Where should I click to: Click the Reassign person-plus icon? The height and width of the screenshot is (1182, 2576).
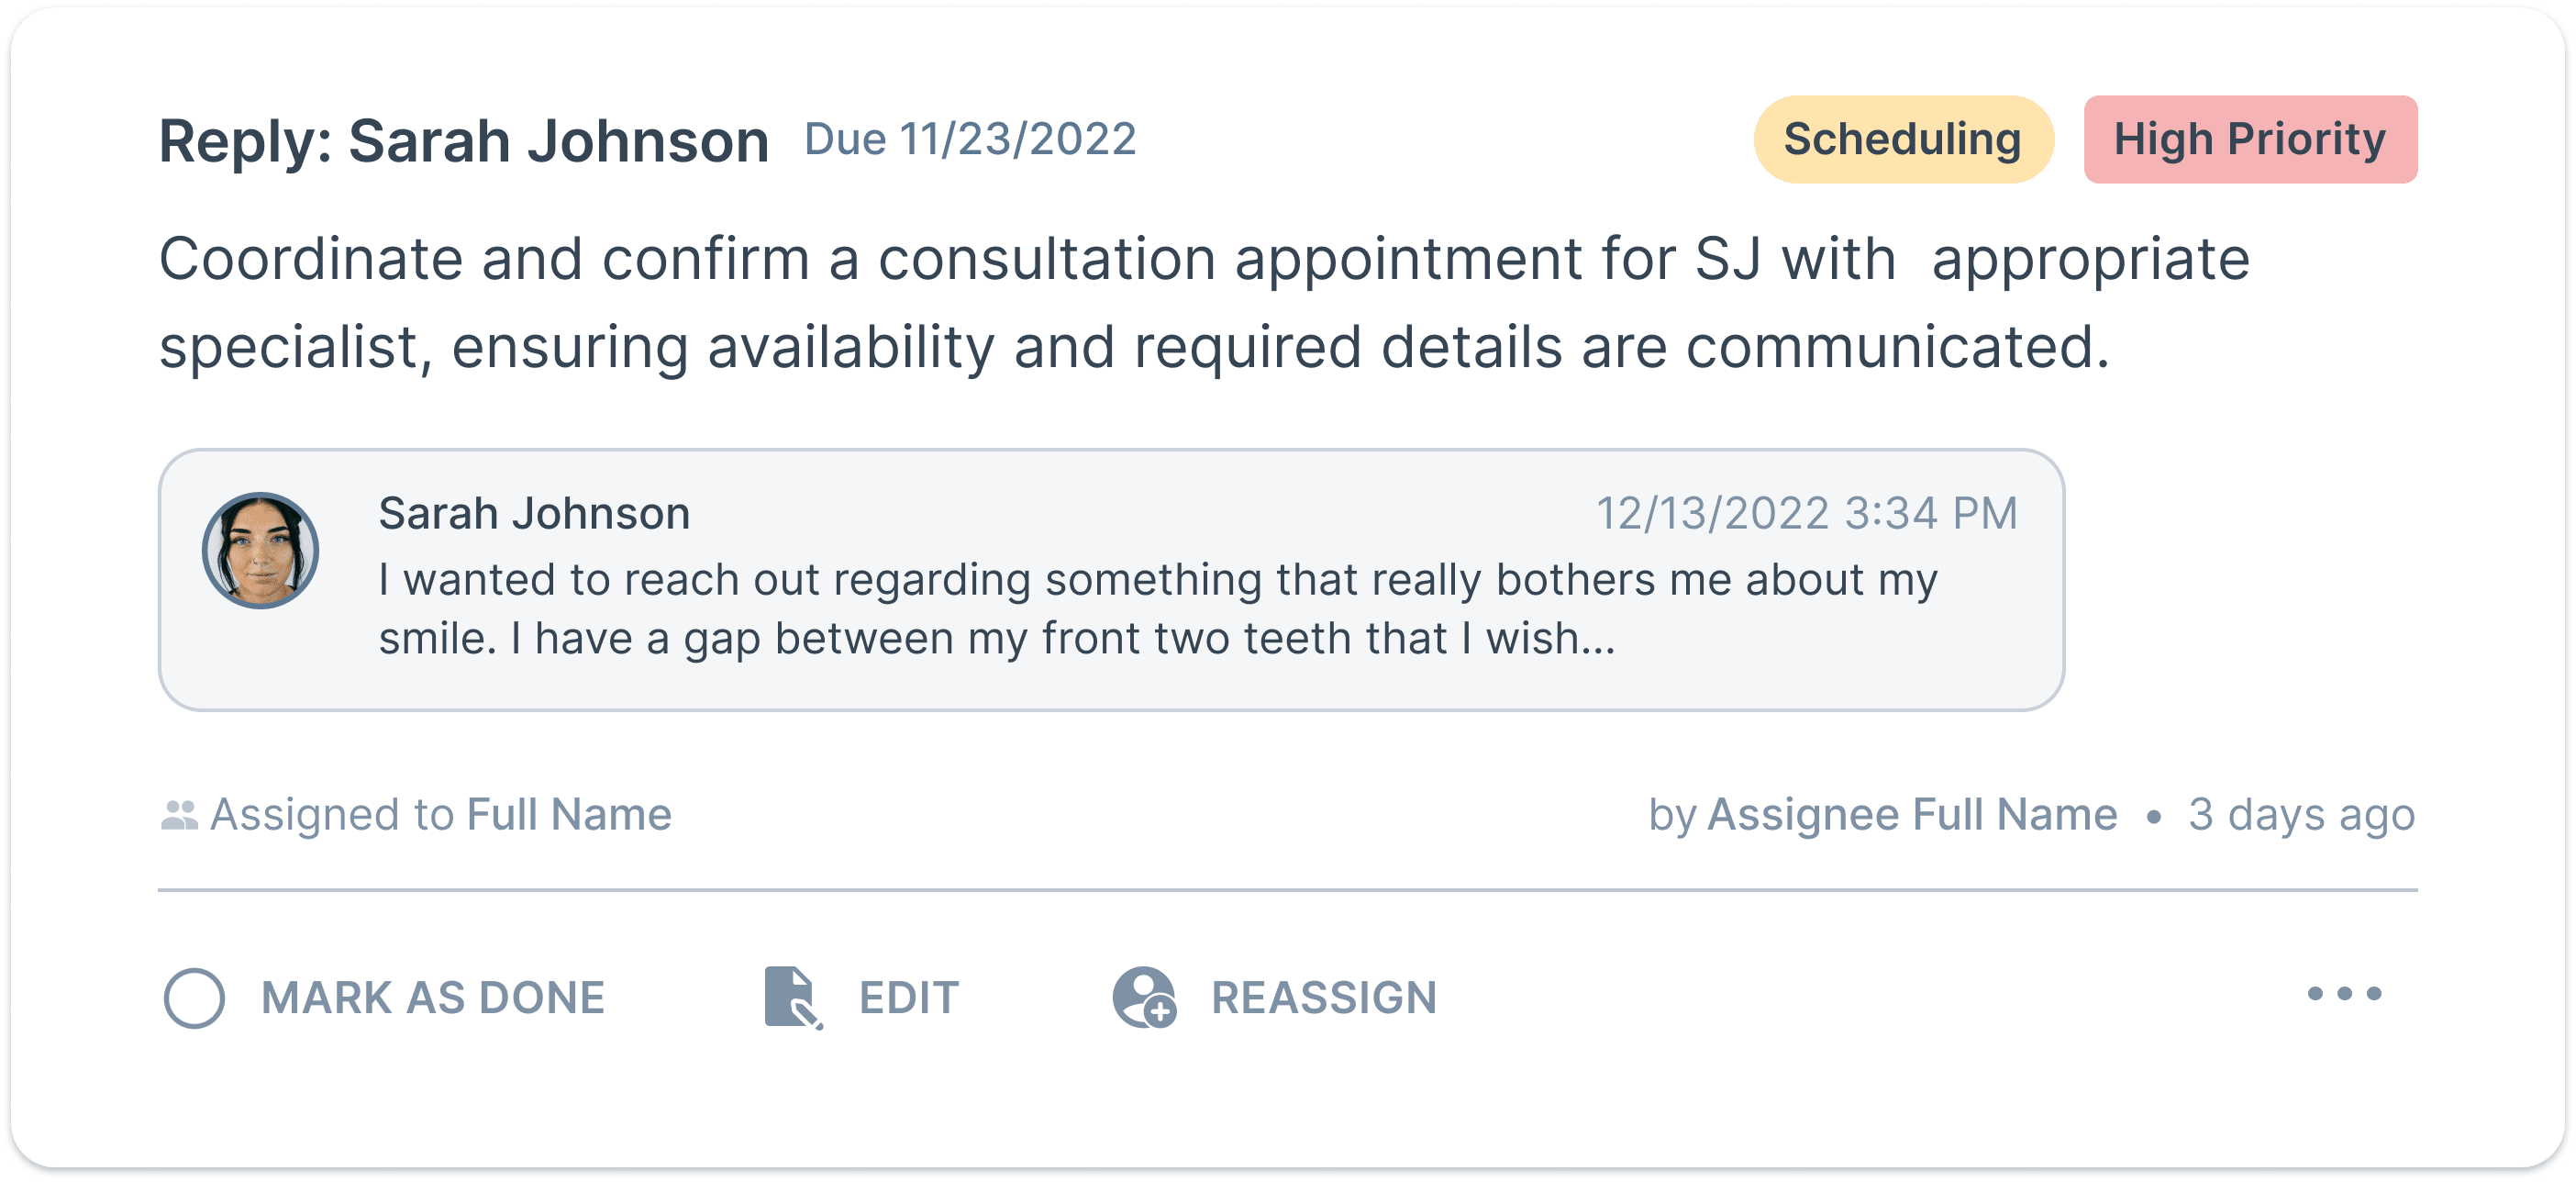(x=1144, y=997)
